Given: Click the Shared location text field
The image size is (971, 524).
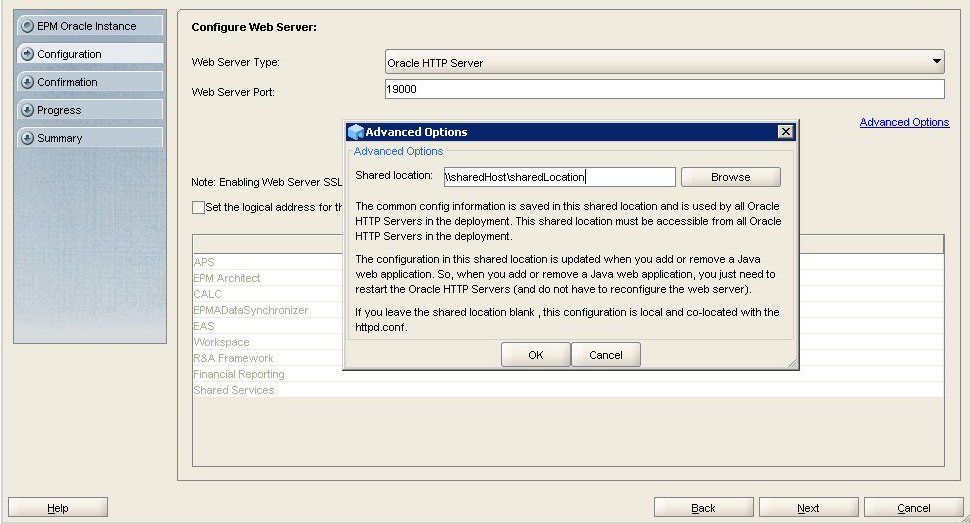Looking at the screenshot, I should coord(559,177).
